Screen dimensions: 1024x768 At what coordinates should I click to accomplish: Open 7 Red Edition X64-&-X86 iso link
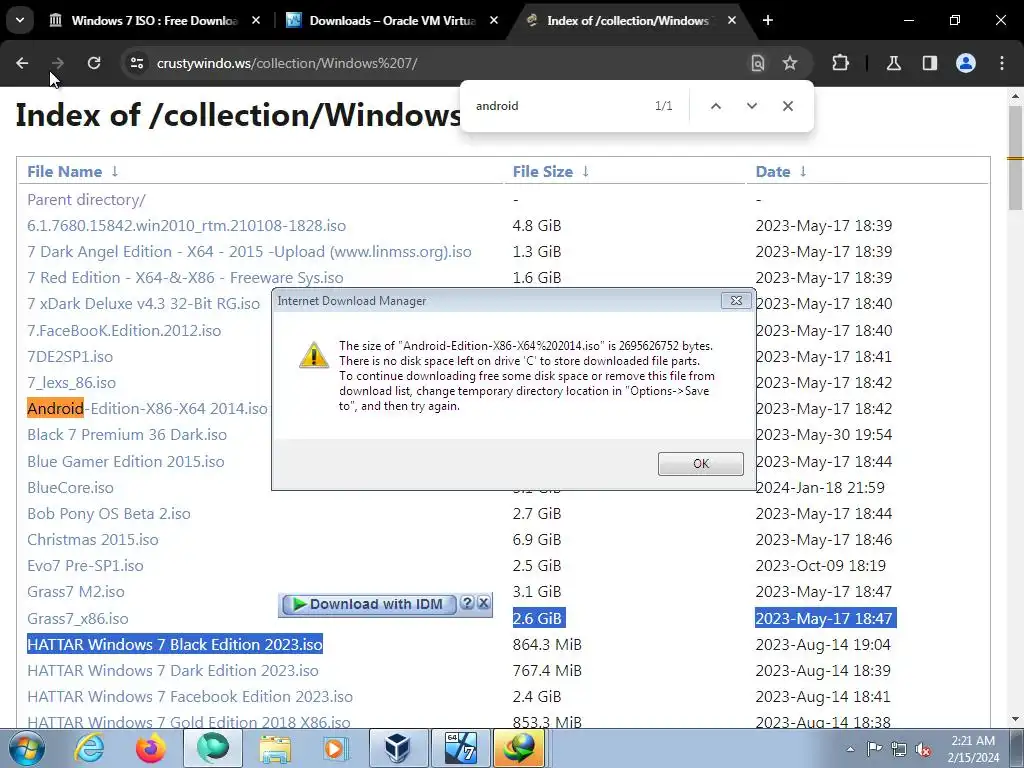(x=185, y=278)
